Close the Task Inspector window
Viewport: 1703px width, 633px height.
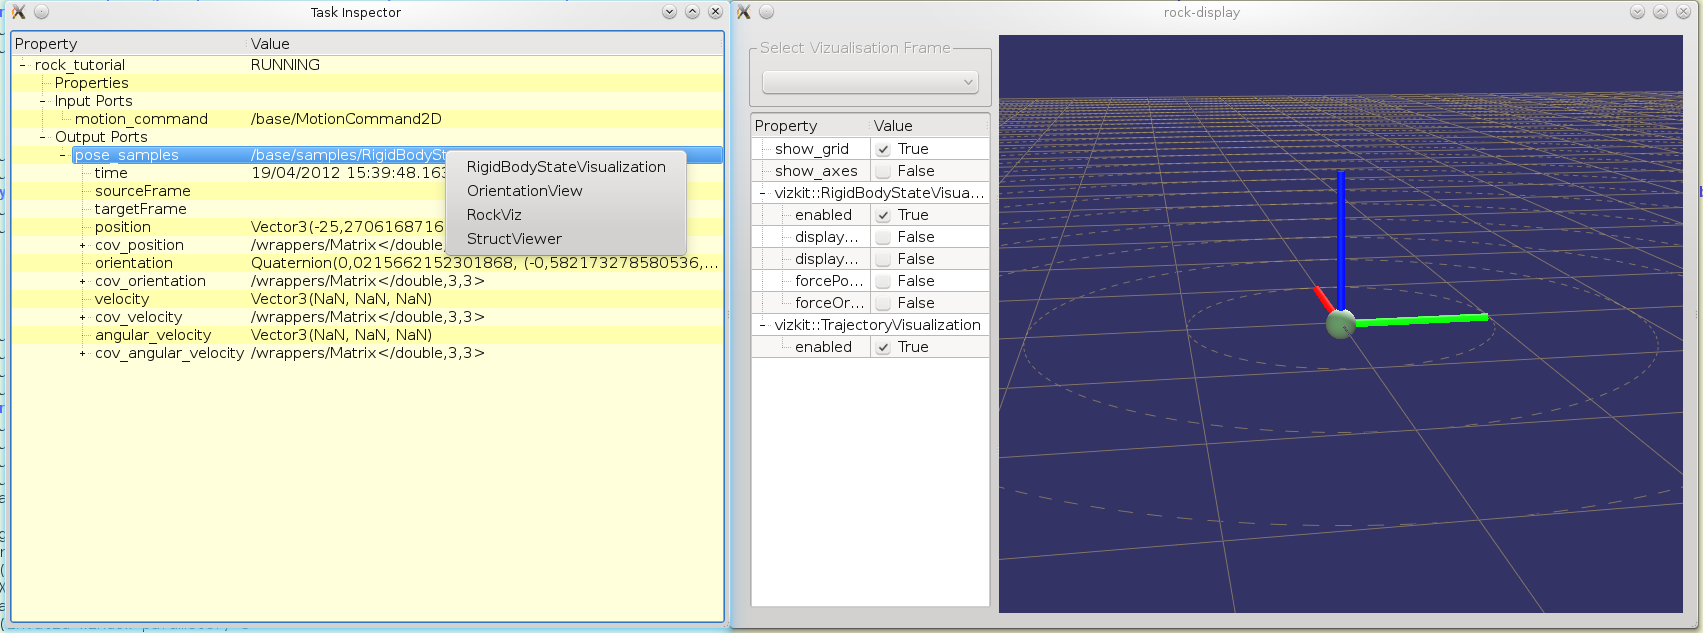click(x=715, y=12)
